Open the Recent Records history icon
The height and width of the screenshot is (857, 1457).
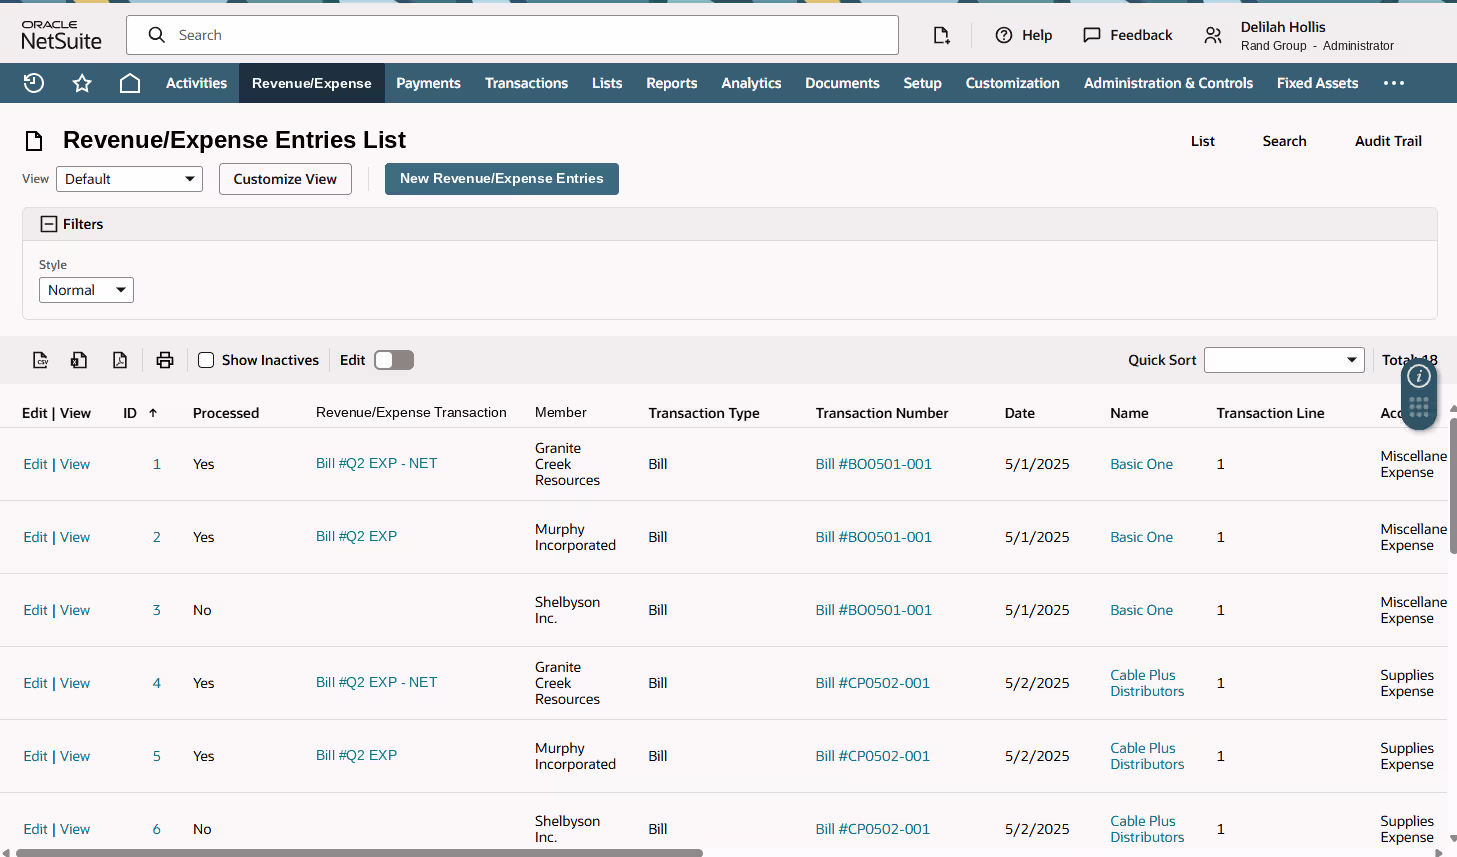34,83
